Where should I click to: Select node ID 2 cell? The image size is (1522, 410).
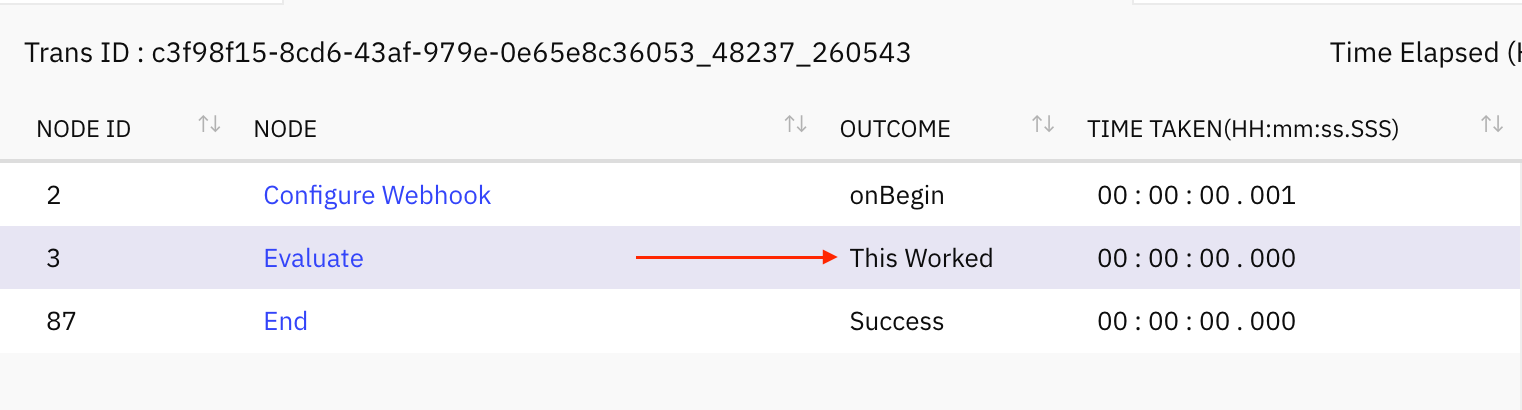coord(53,195)
